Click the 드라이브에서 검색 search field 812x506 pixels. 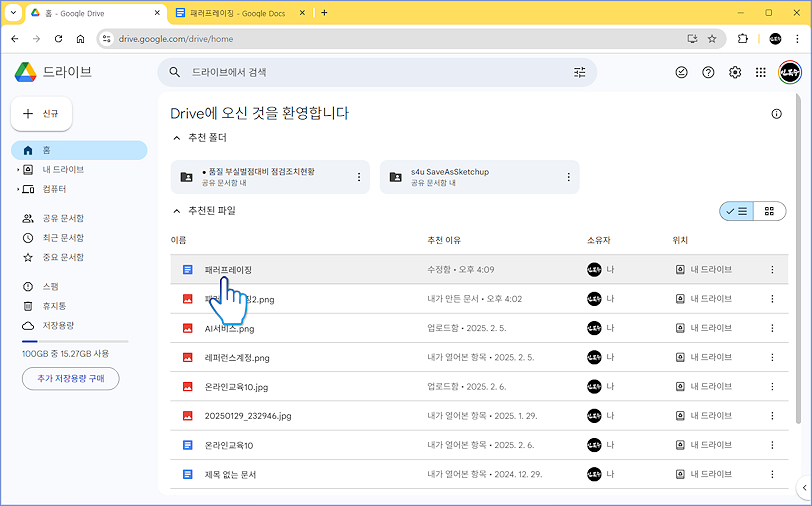377,73
